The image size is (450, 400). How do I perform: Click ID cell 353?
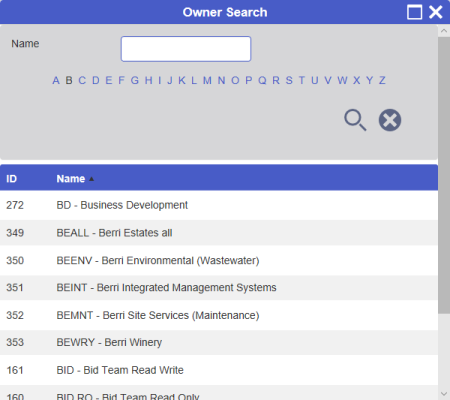15,342
